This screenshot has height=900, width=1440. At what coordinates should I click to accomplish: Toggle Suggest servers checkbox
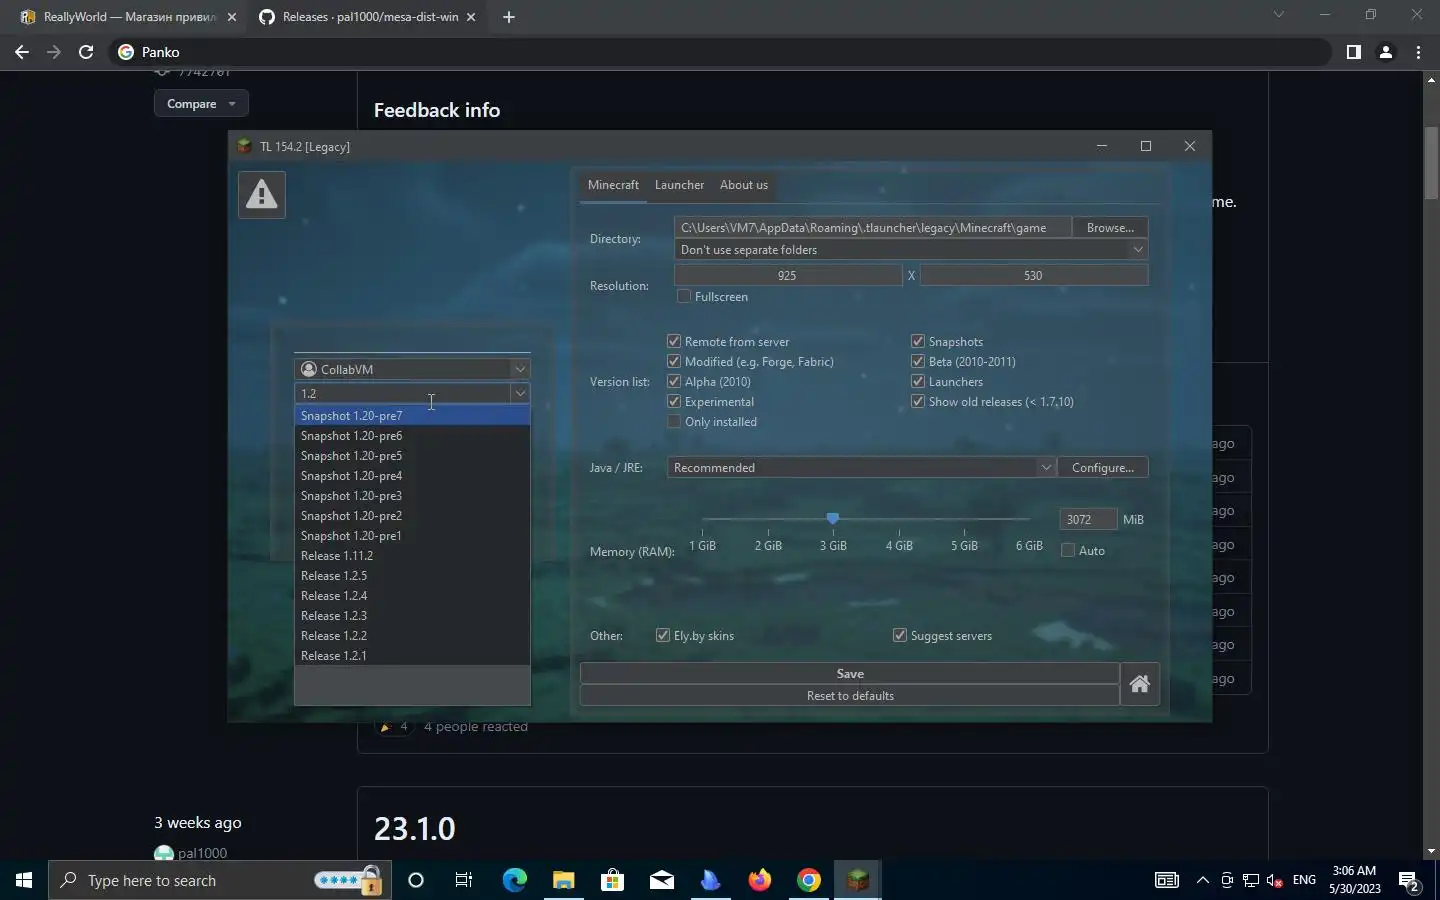click(x=900, y=636)
